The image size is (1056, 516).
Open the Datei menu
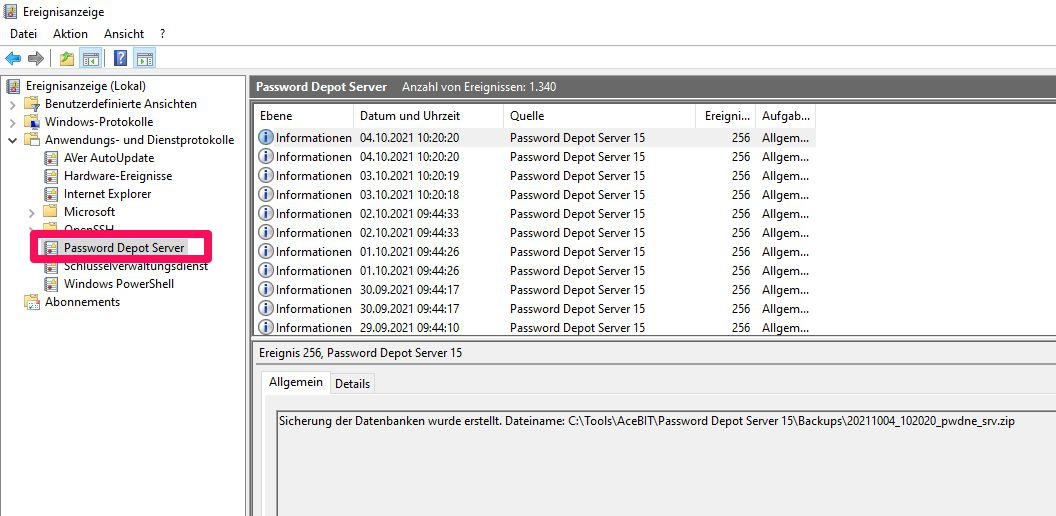pyautogui.click(x=24, y=34)
